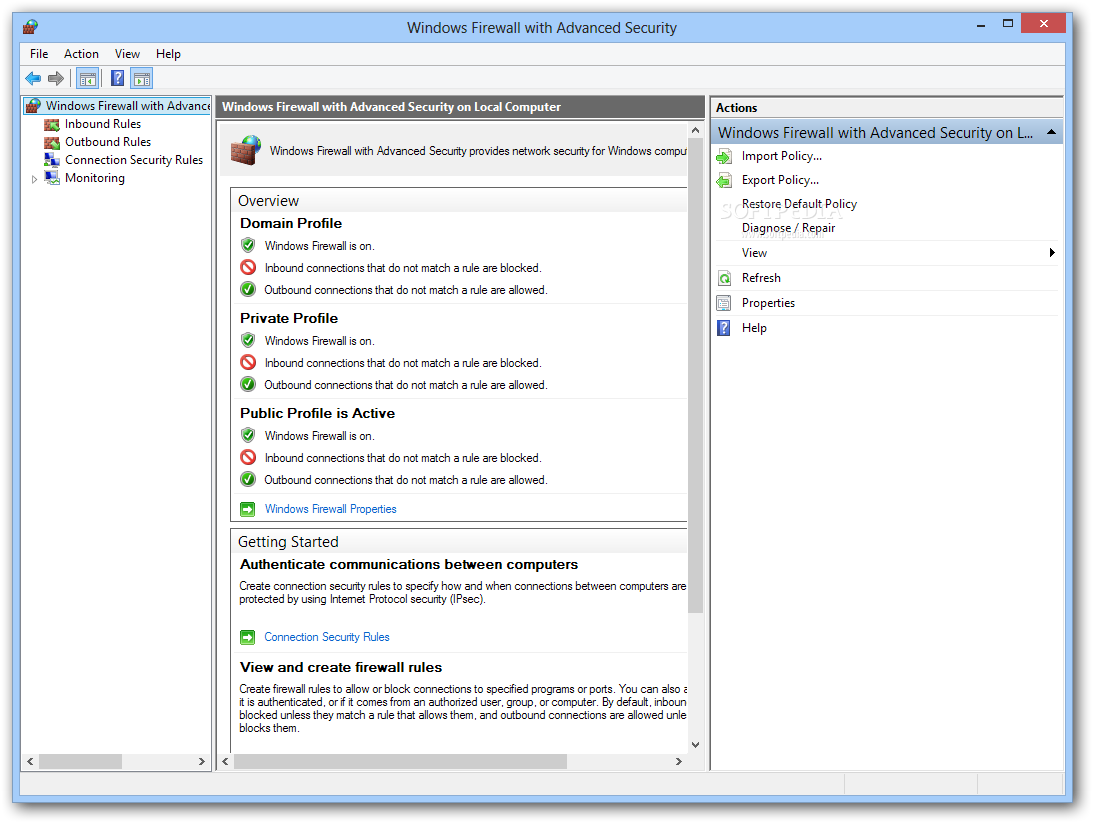Image resolution: width=1093 pixels, height=823 pixels.
Task: Click the Domain Profile heading
Action: point(291,223)
